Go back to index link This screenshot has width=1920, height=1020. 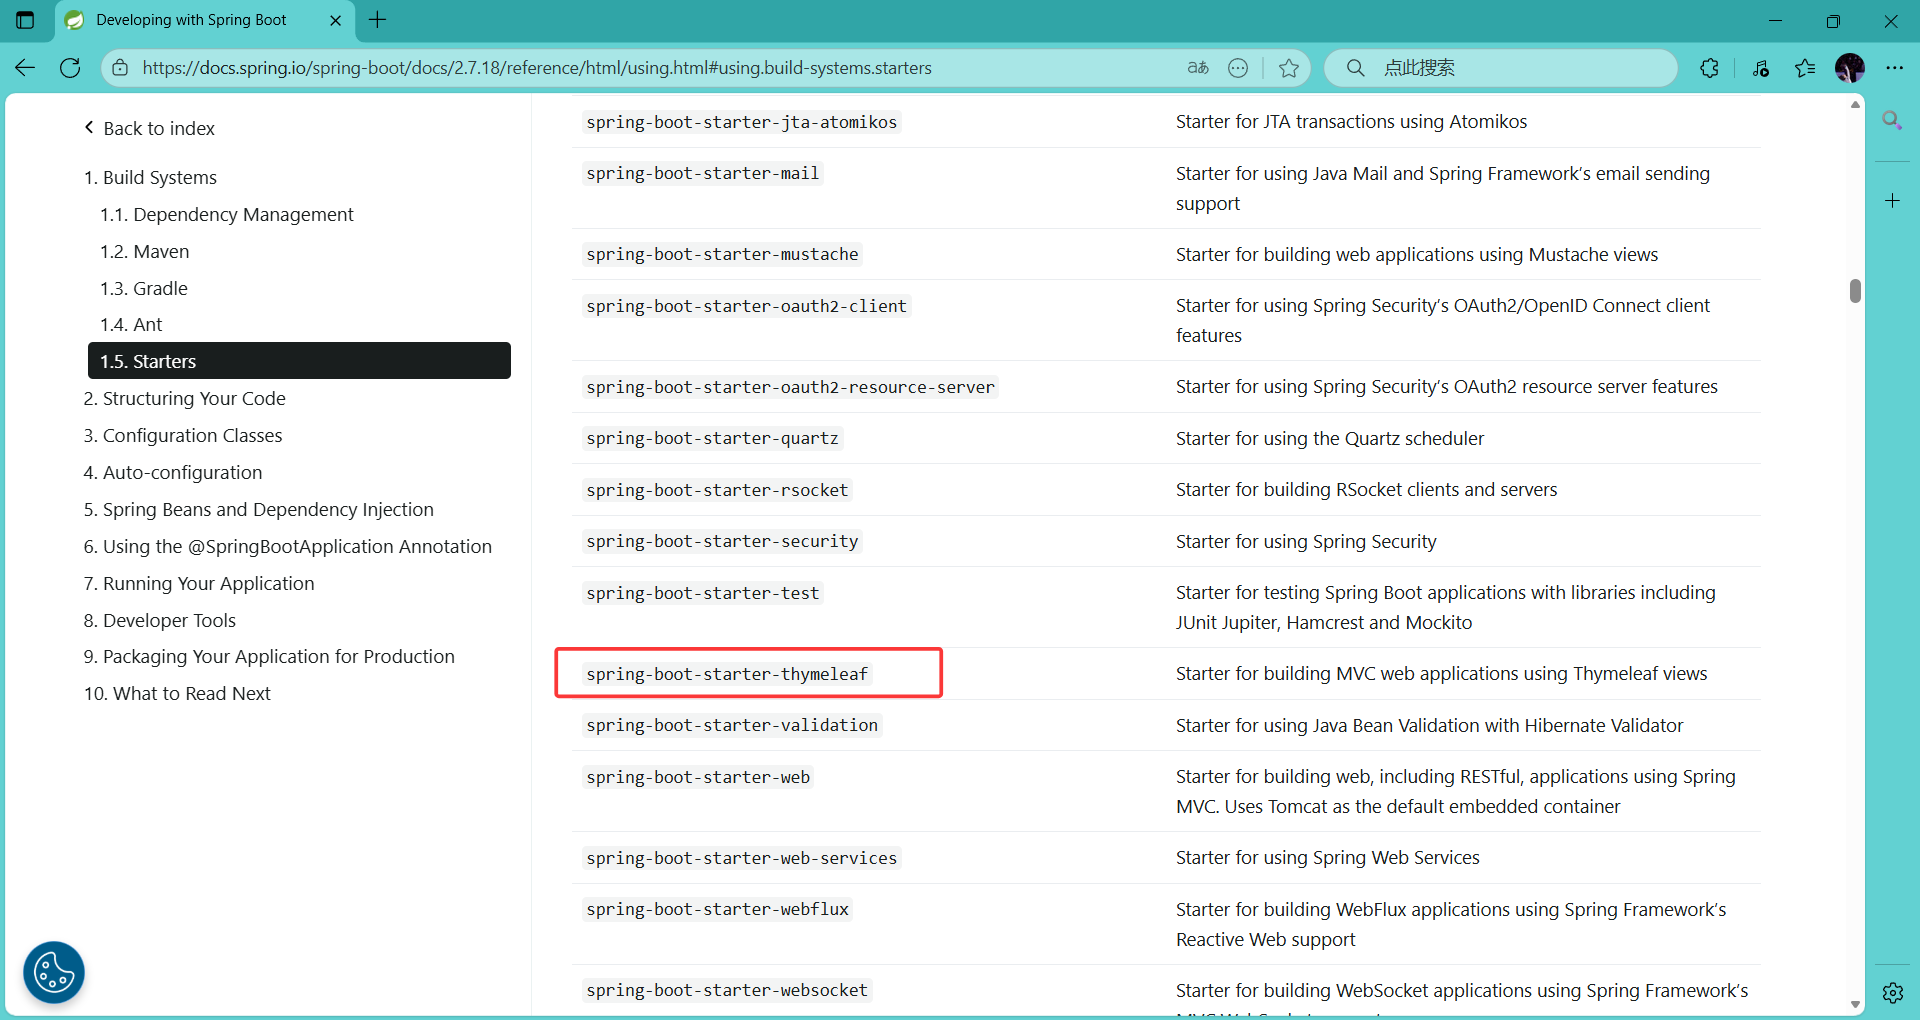point(149,128)
